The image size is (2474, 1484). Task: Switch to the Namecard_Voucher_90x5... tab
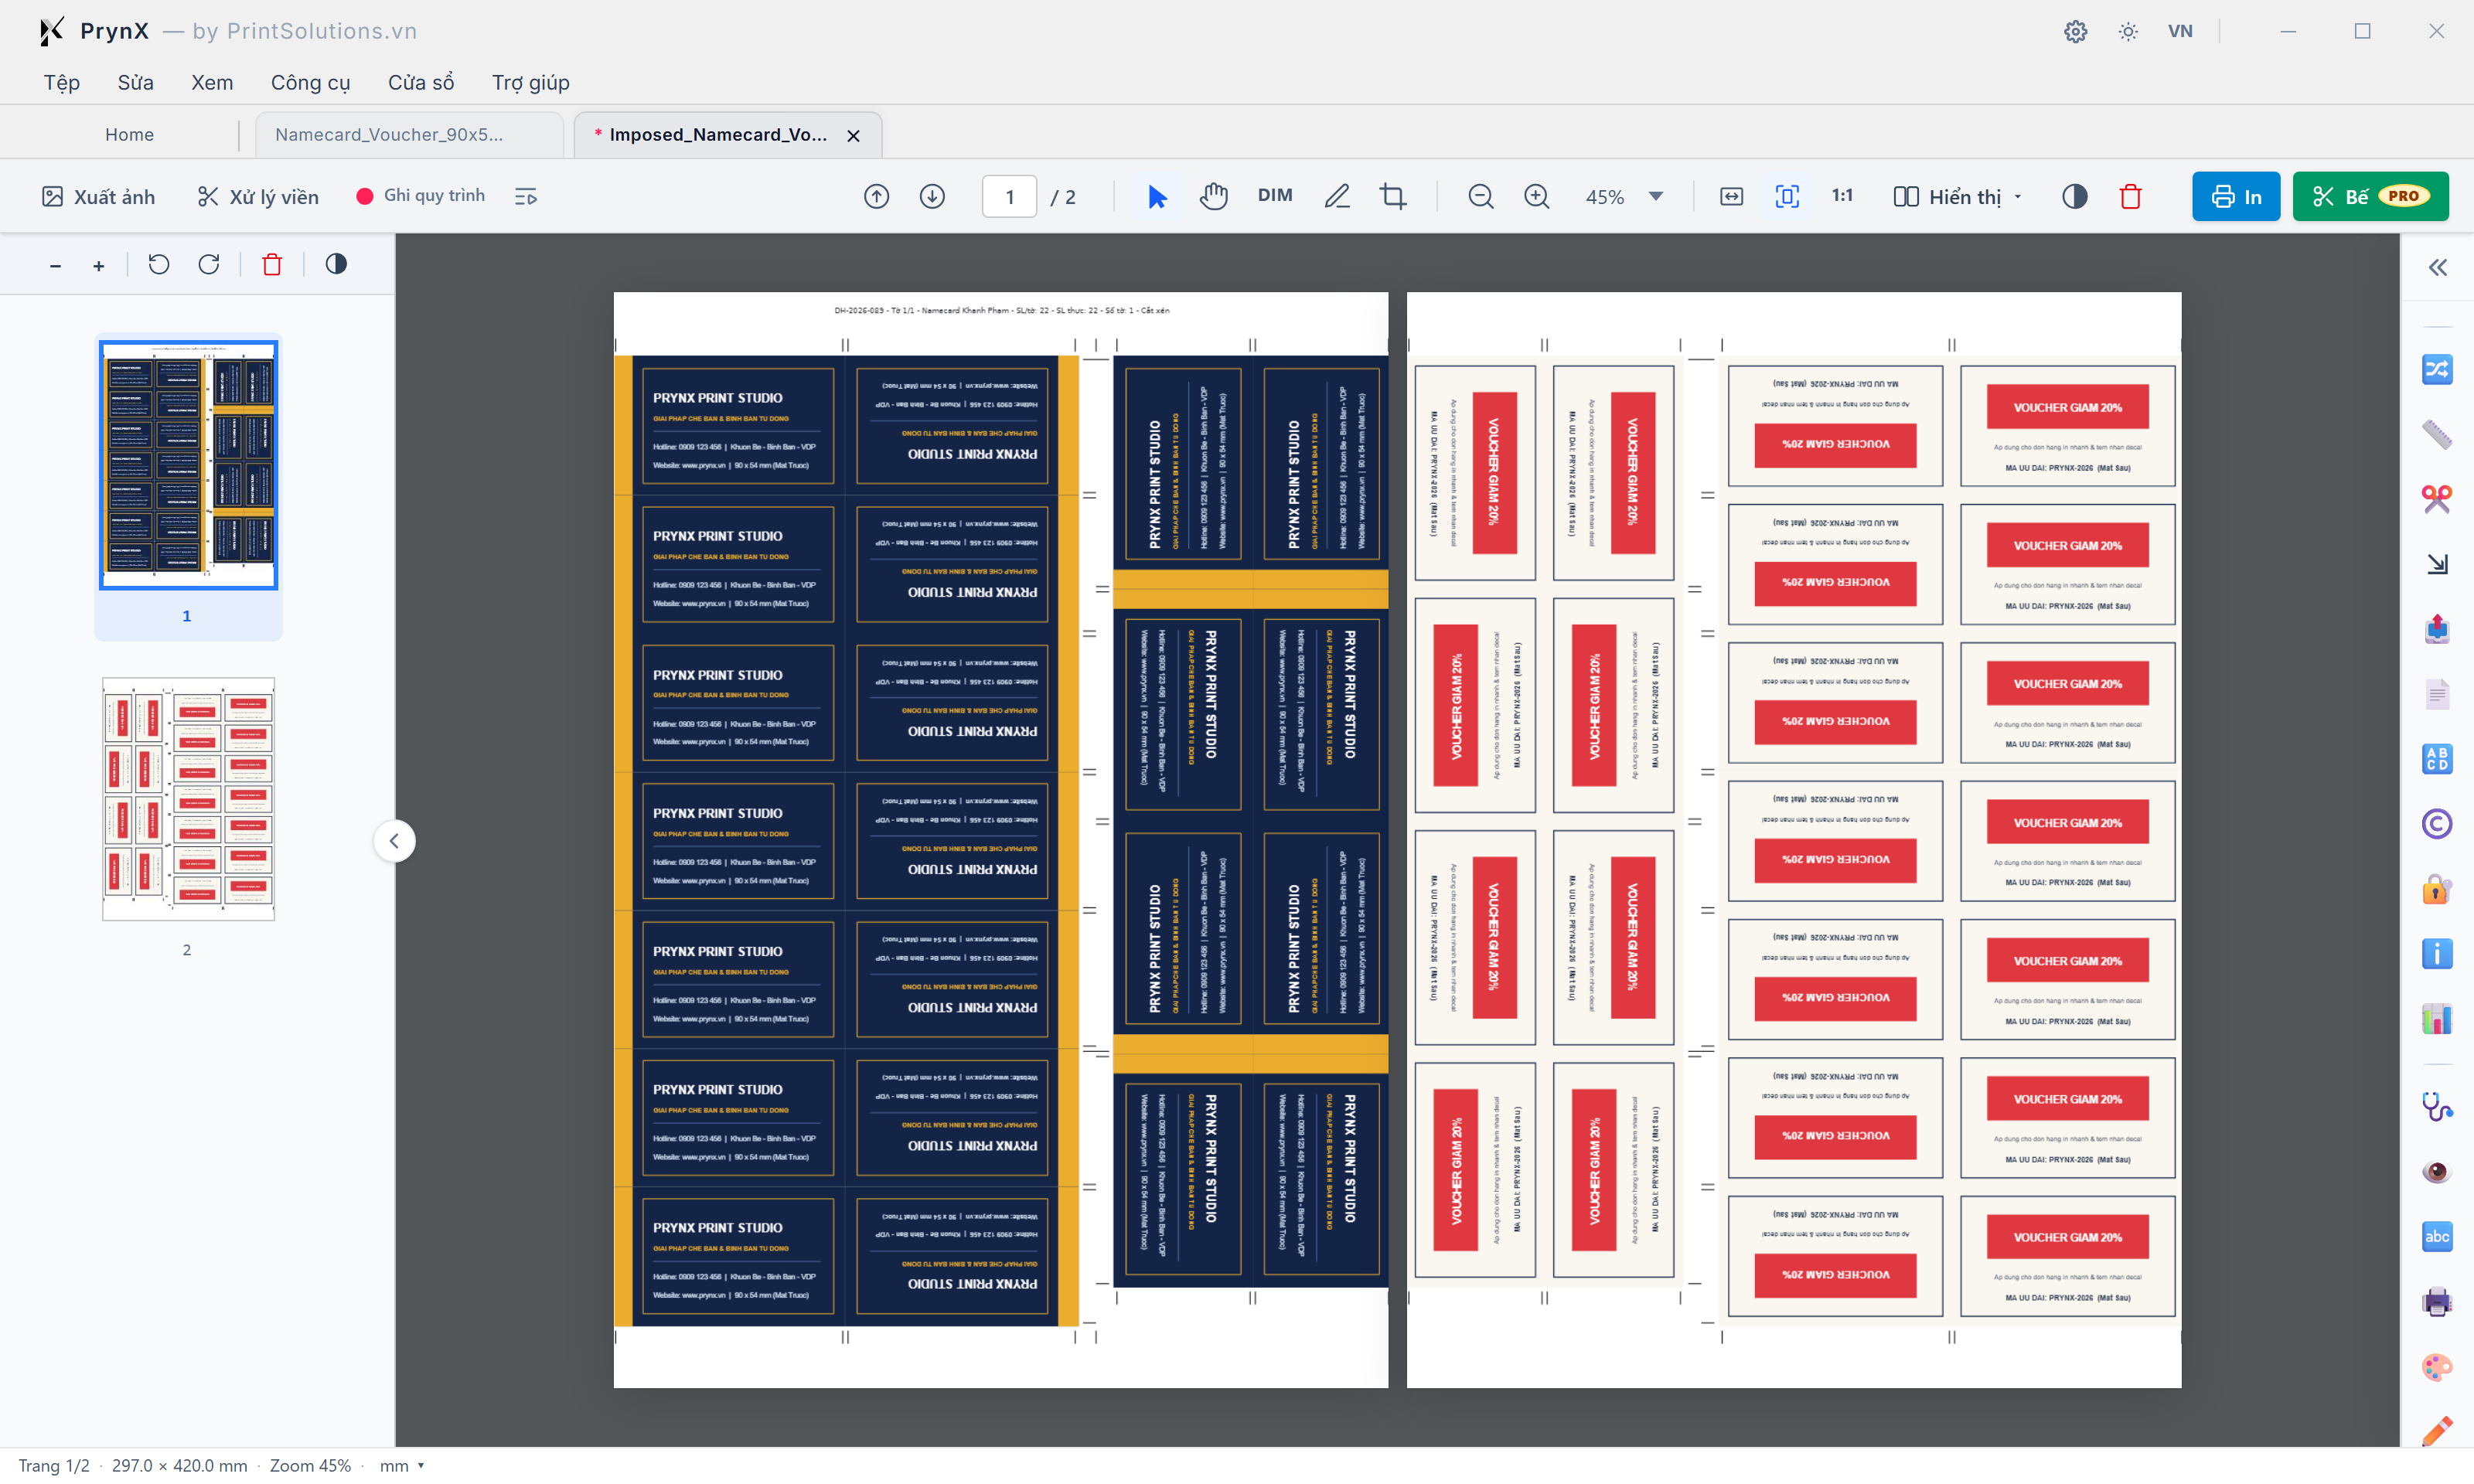click(409, 134)
